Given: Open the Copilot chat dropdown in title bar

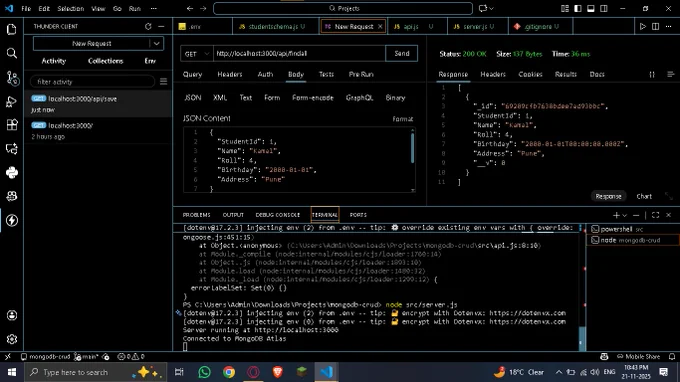Looking at the screenshot, I should [491, 8].
